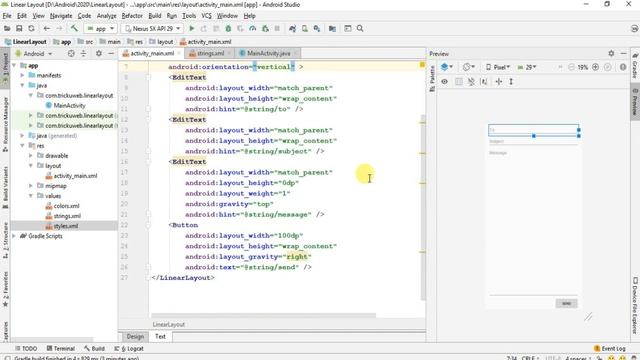640x360 pixels.
Task: Click the Scroll from Source target icon
Action: point(71,53)
